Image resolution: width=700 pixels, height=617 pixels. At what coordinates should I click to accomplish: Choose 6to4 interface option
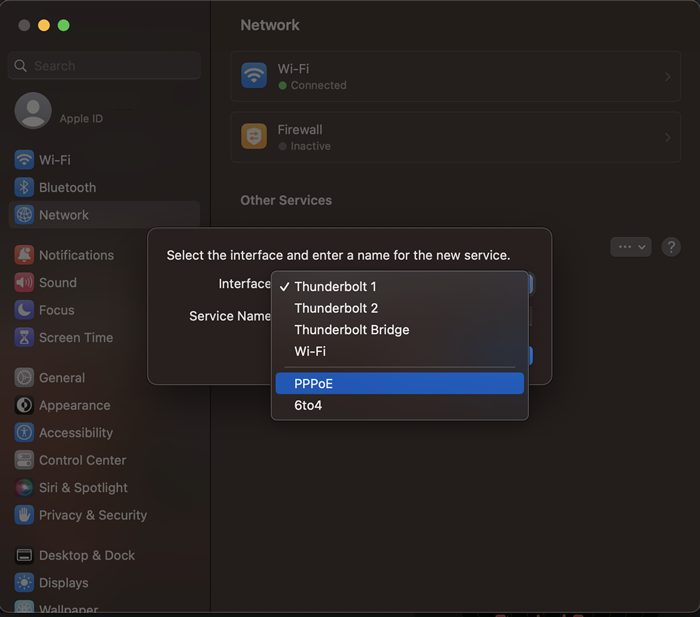tap(400, 405)
